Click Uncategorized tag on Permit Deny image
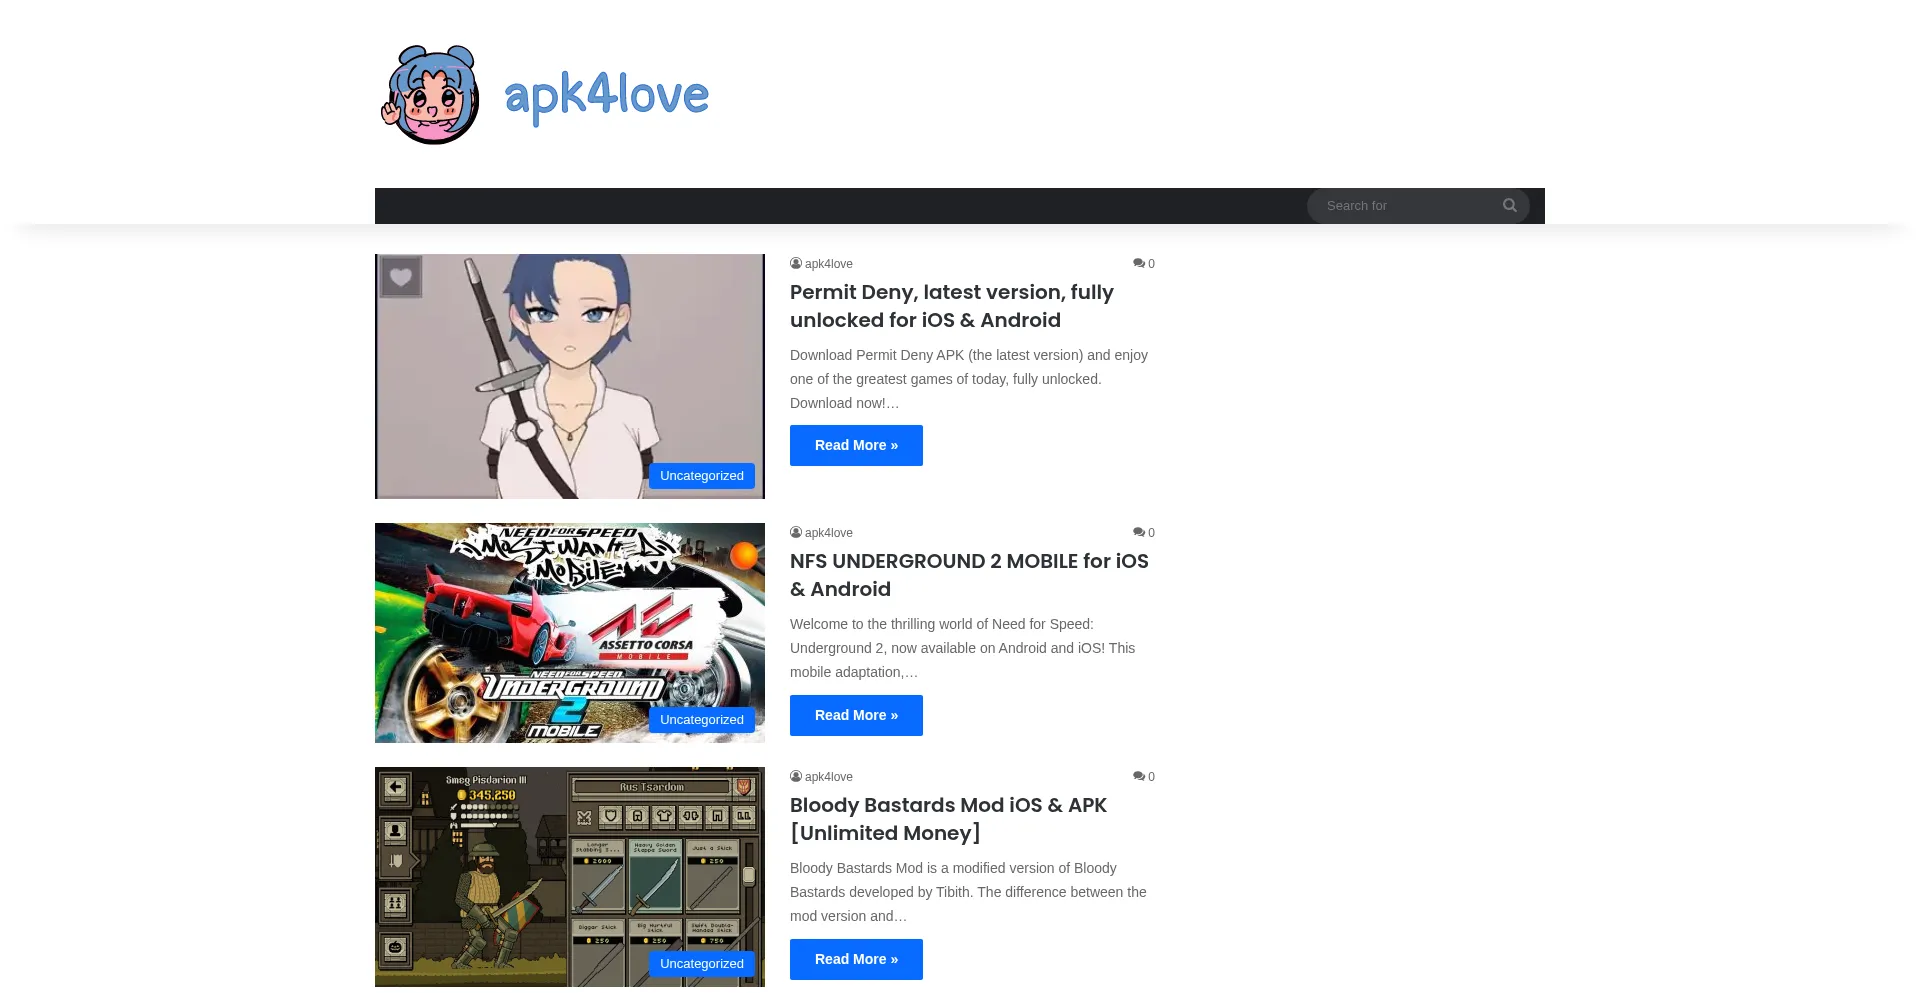 702,476
